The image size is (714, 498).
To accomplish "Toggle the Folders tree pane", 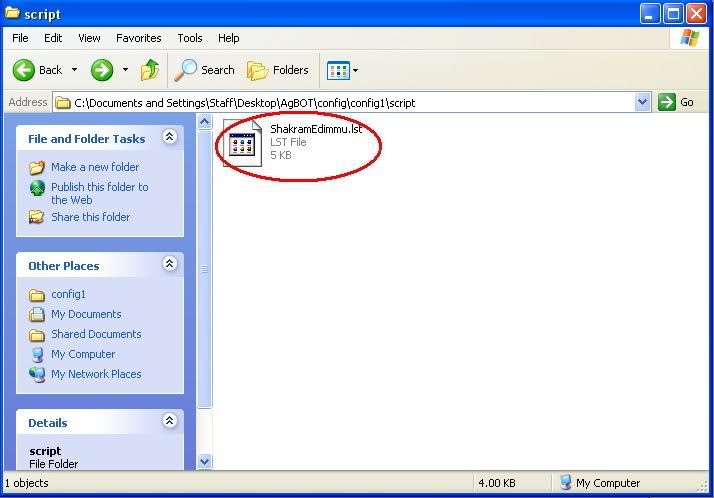I will coord(278,70).
